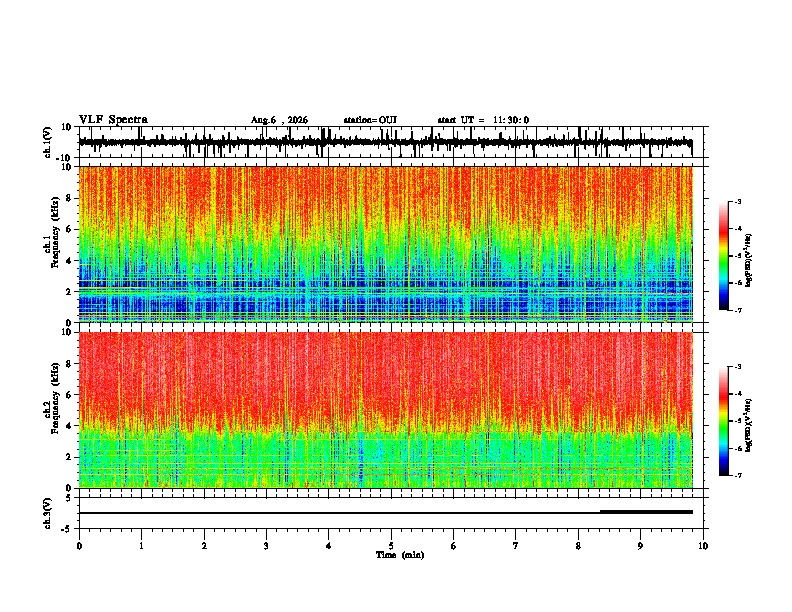Click the '-3' label on ch.2 color scale

click(737, 367)
